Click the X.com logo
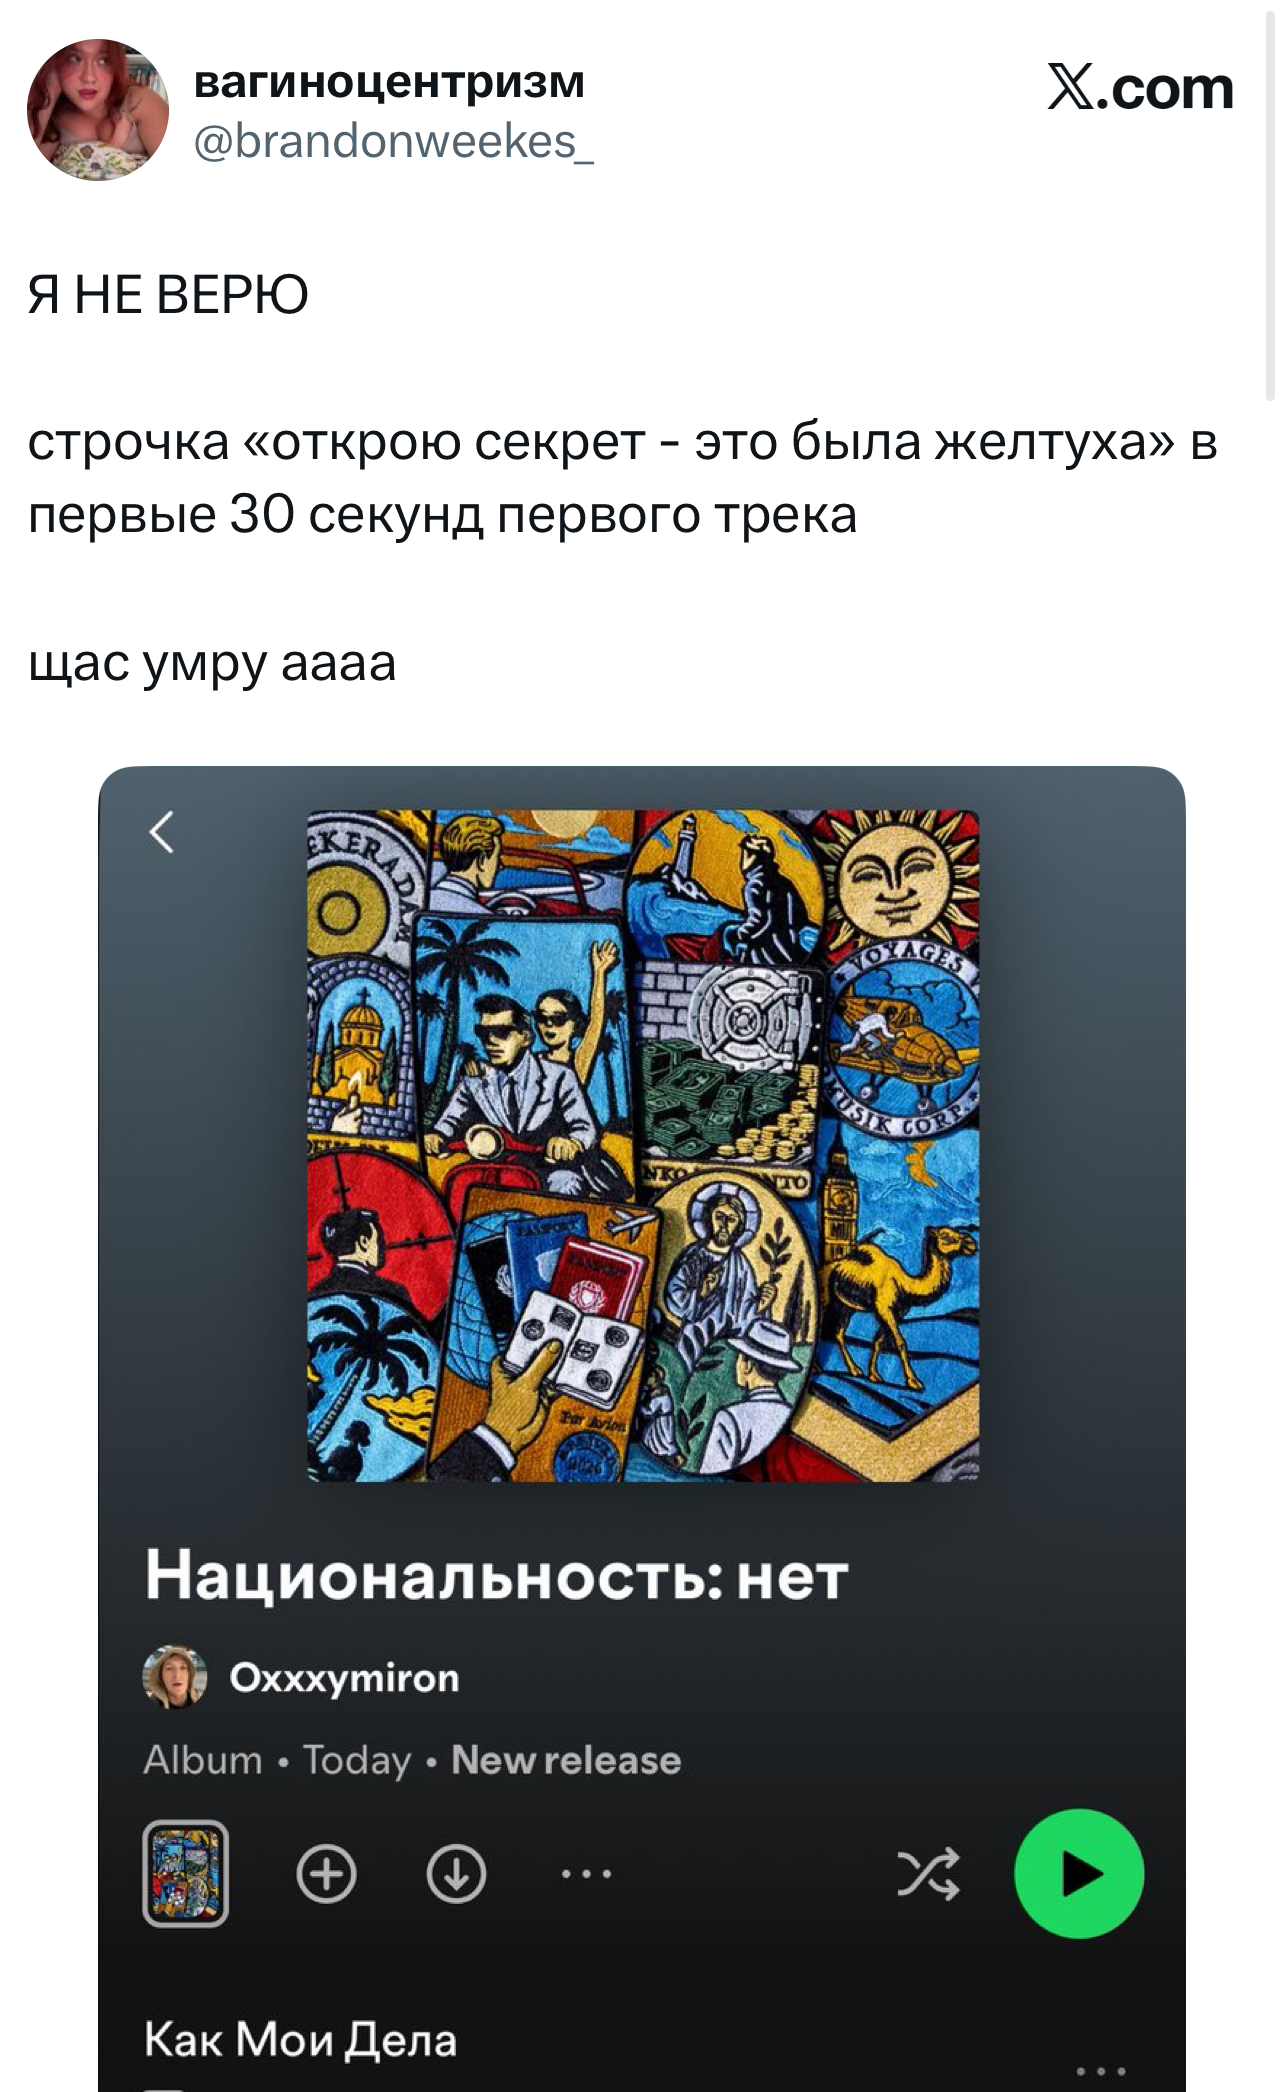This screenshot has height=2092, width=1284. [x=1140, y=88]
